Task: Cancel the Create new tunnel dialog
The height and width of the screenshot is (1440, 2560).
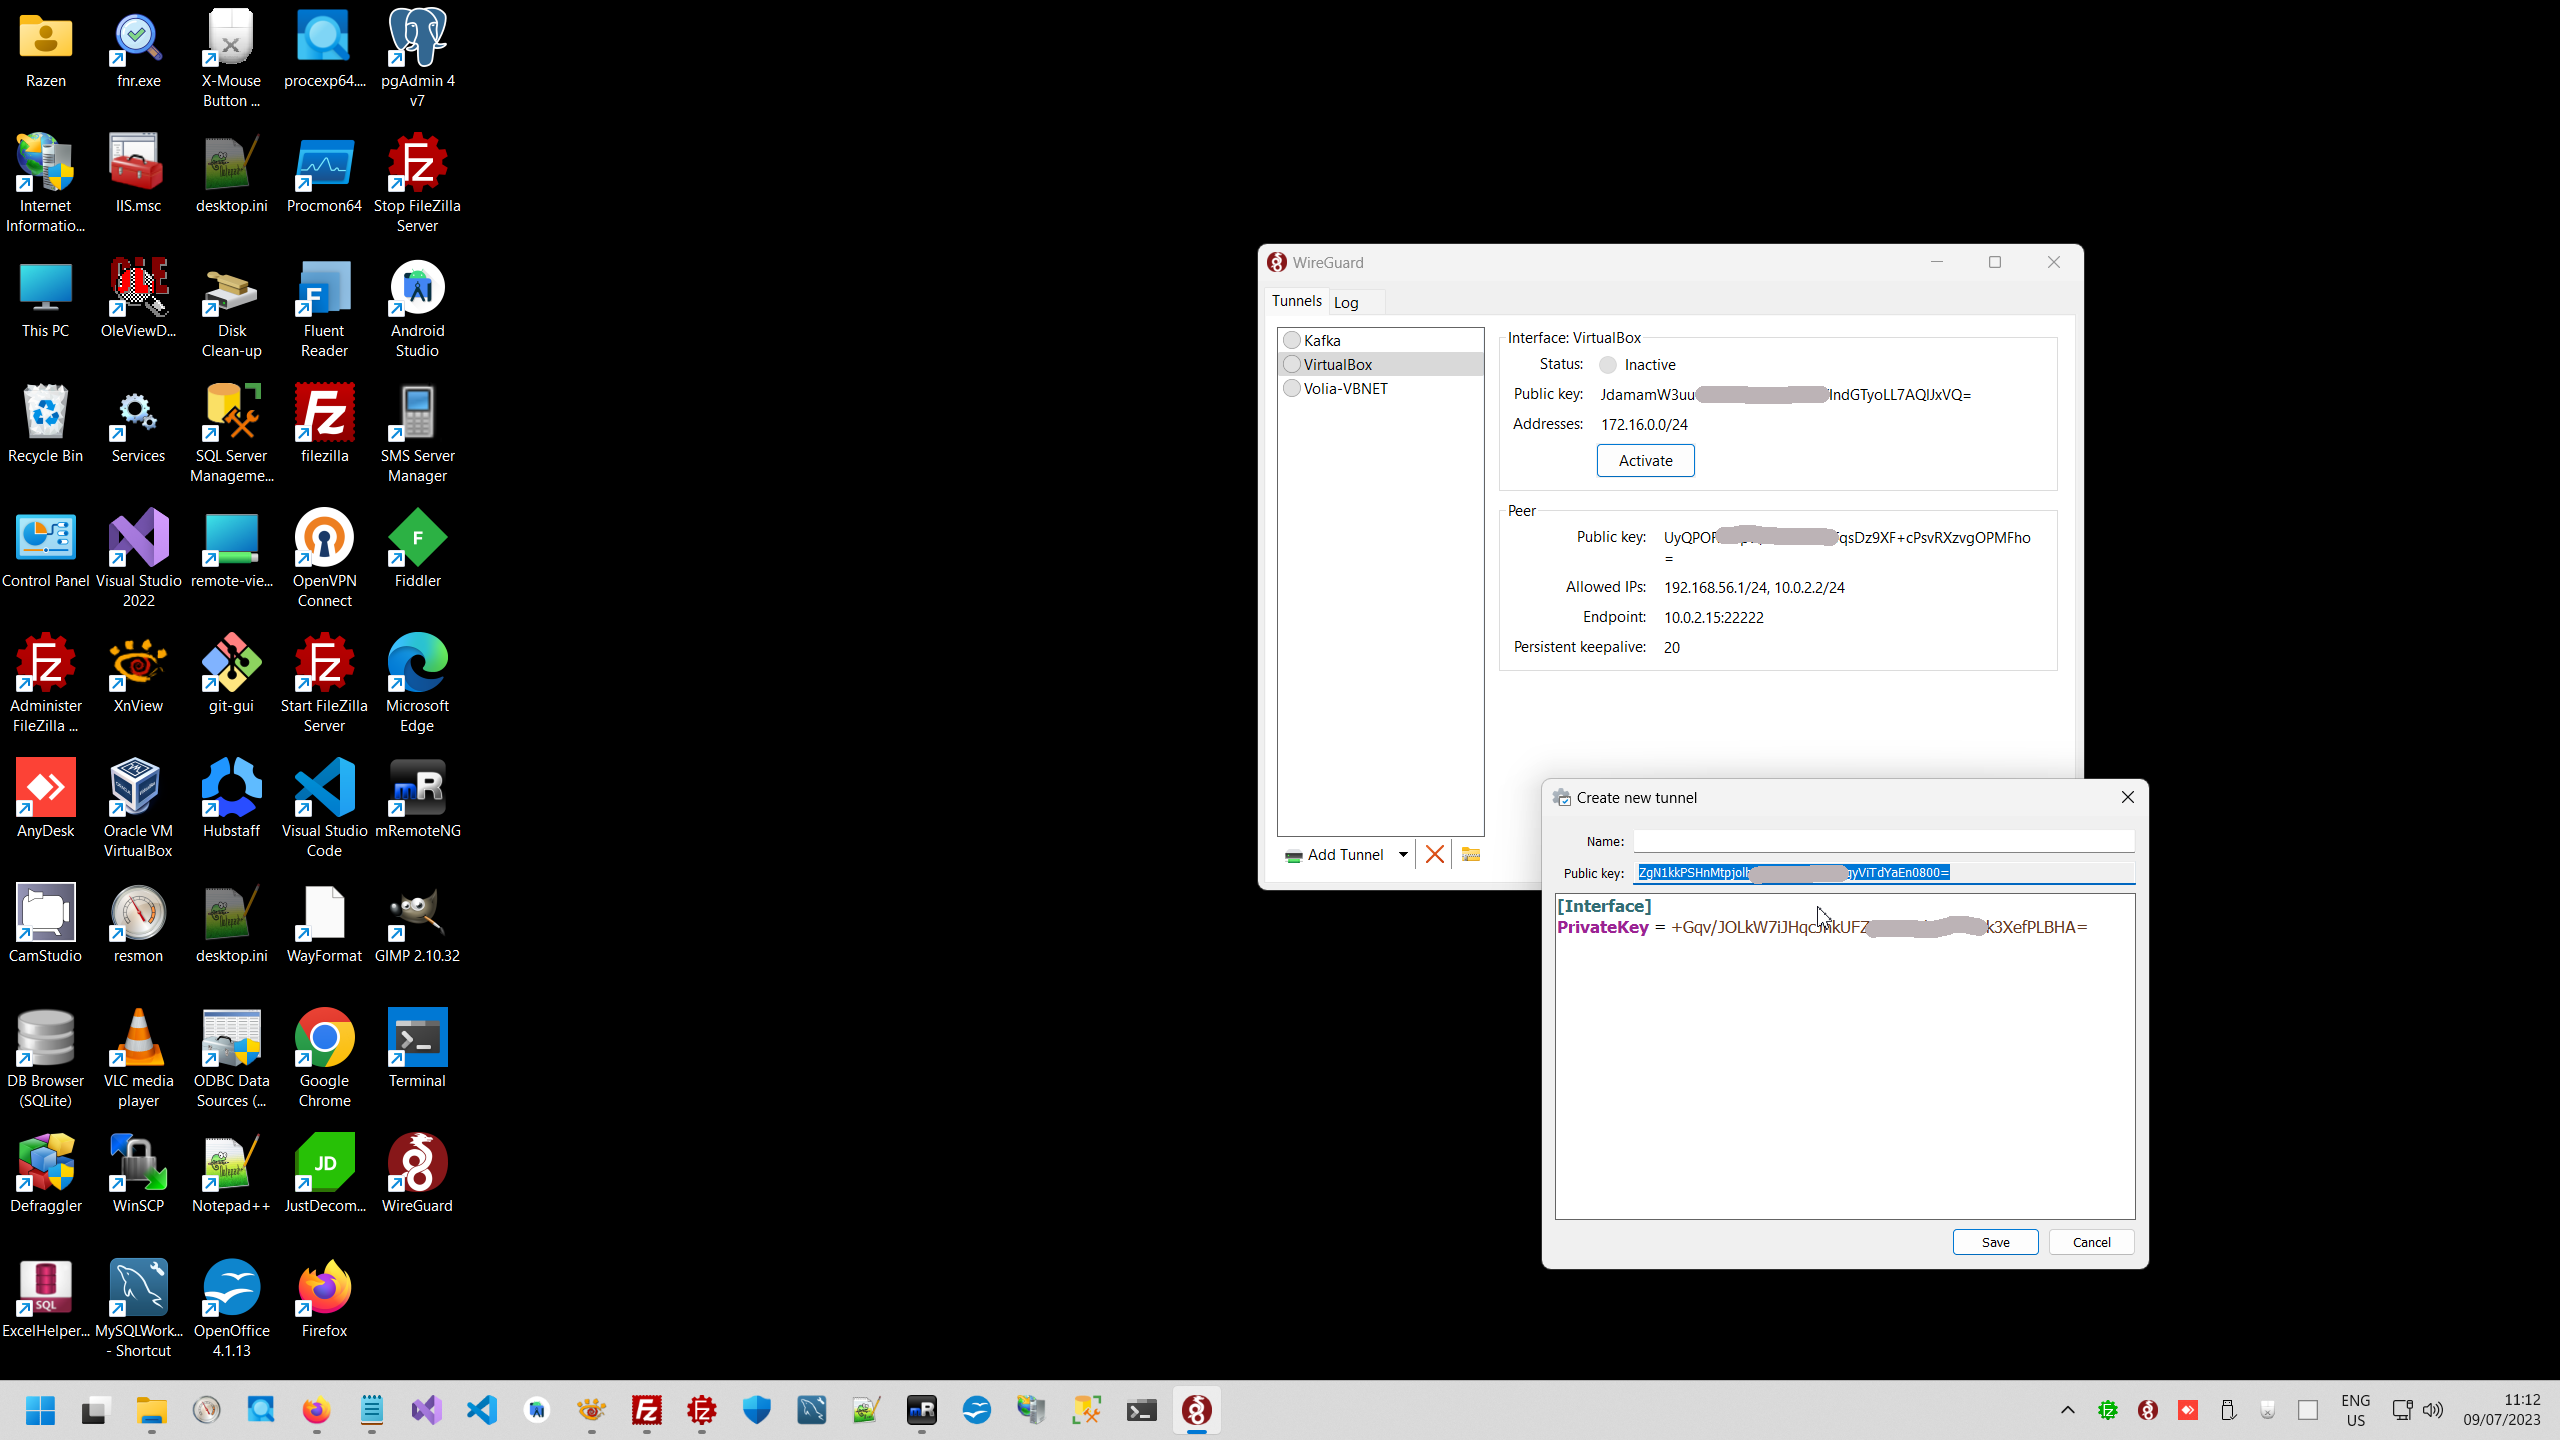Action: [x=2091, y=1242]
